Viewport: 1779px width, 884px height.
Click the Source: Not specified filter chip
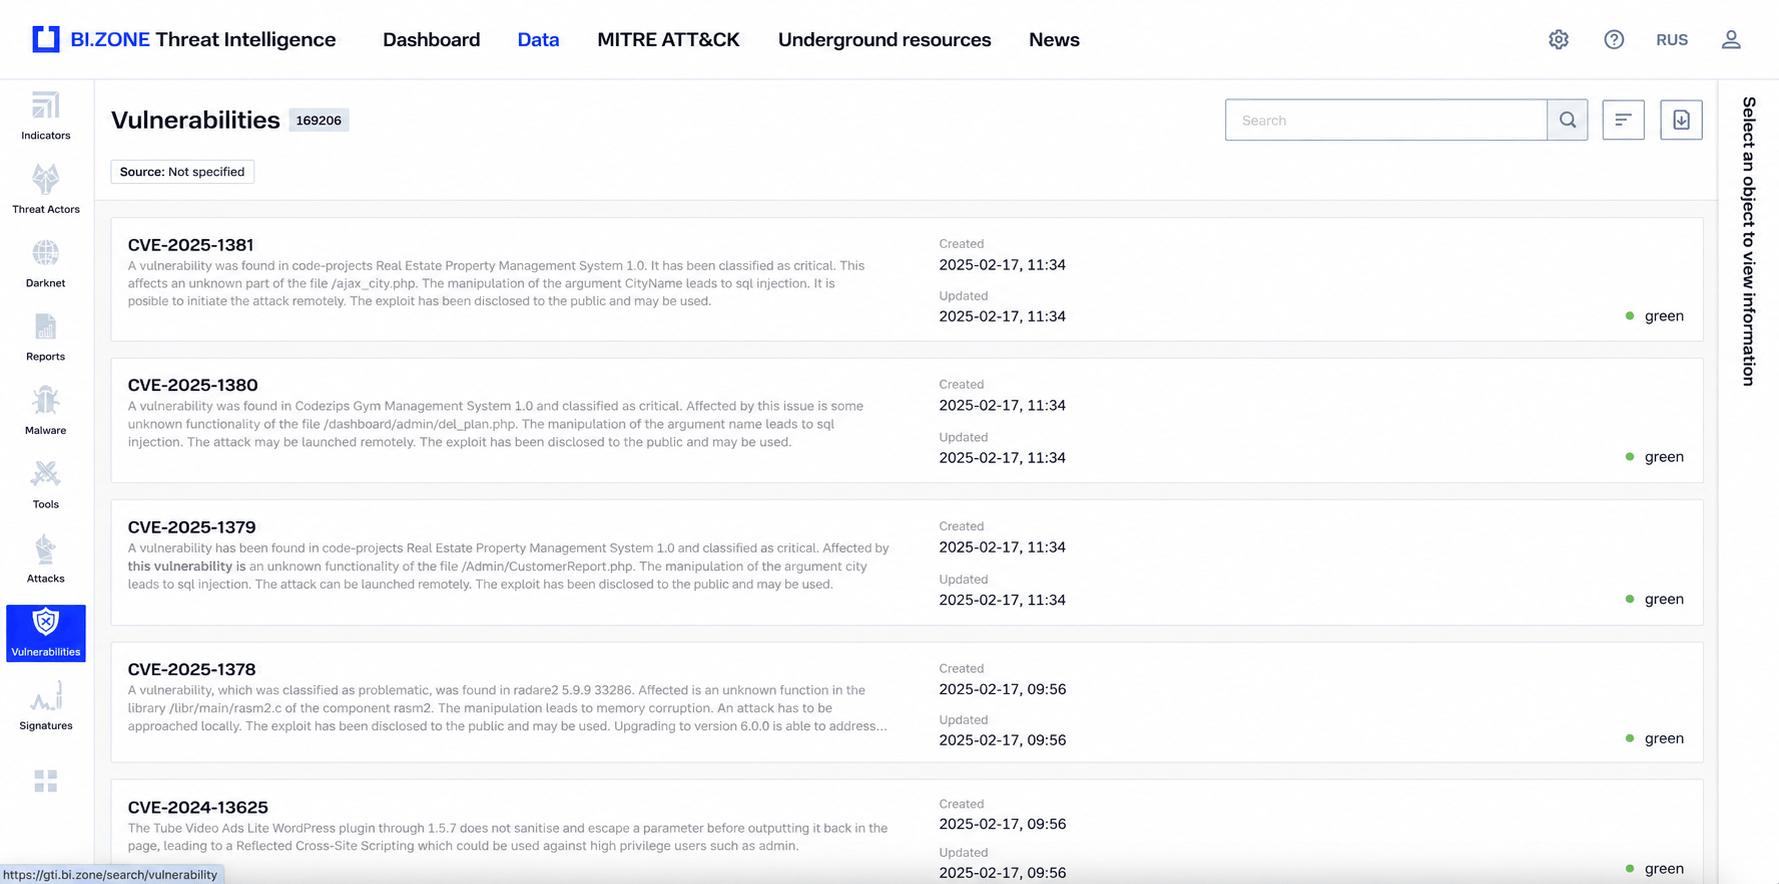[x=182, y=172]
